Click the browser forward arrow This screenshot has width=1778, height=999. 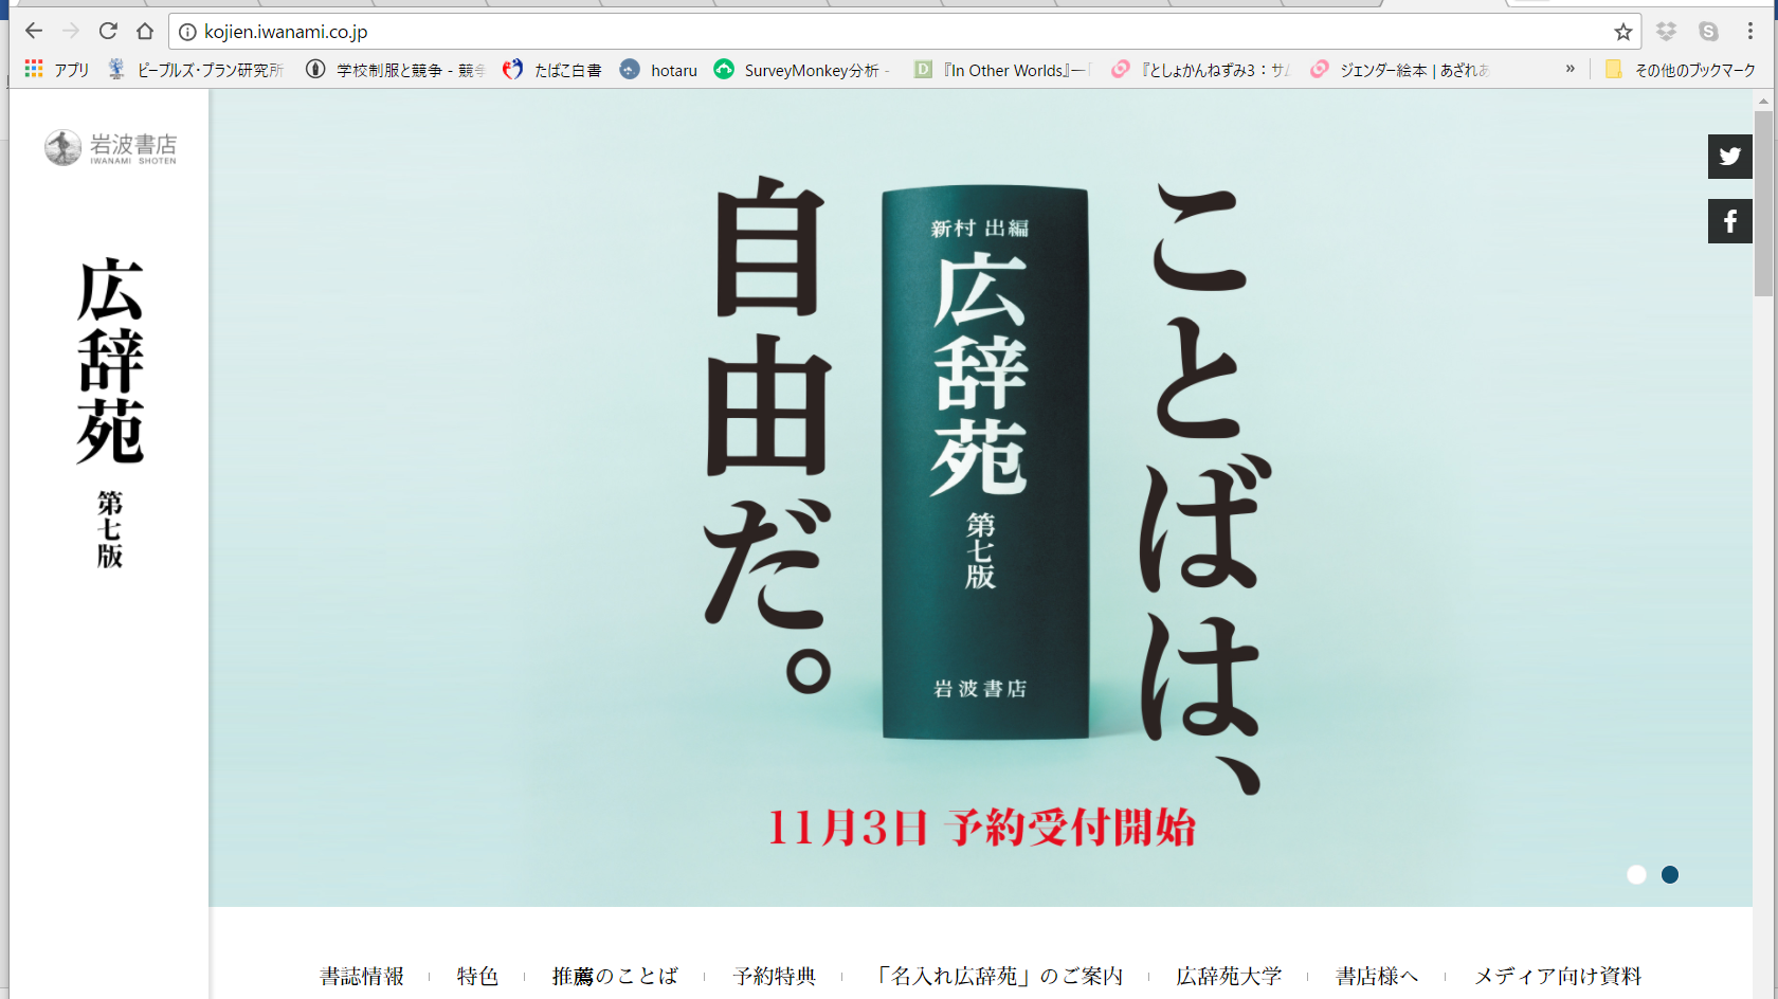tap(70, 31)
